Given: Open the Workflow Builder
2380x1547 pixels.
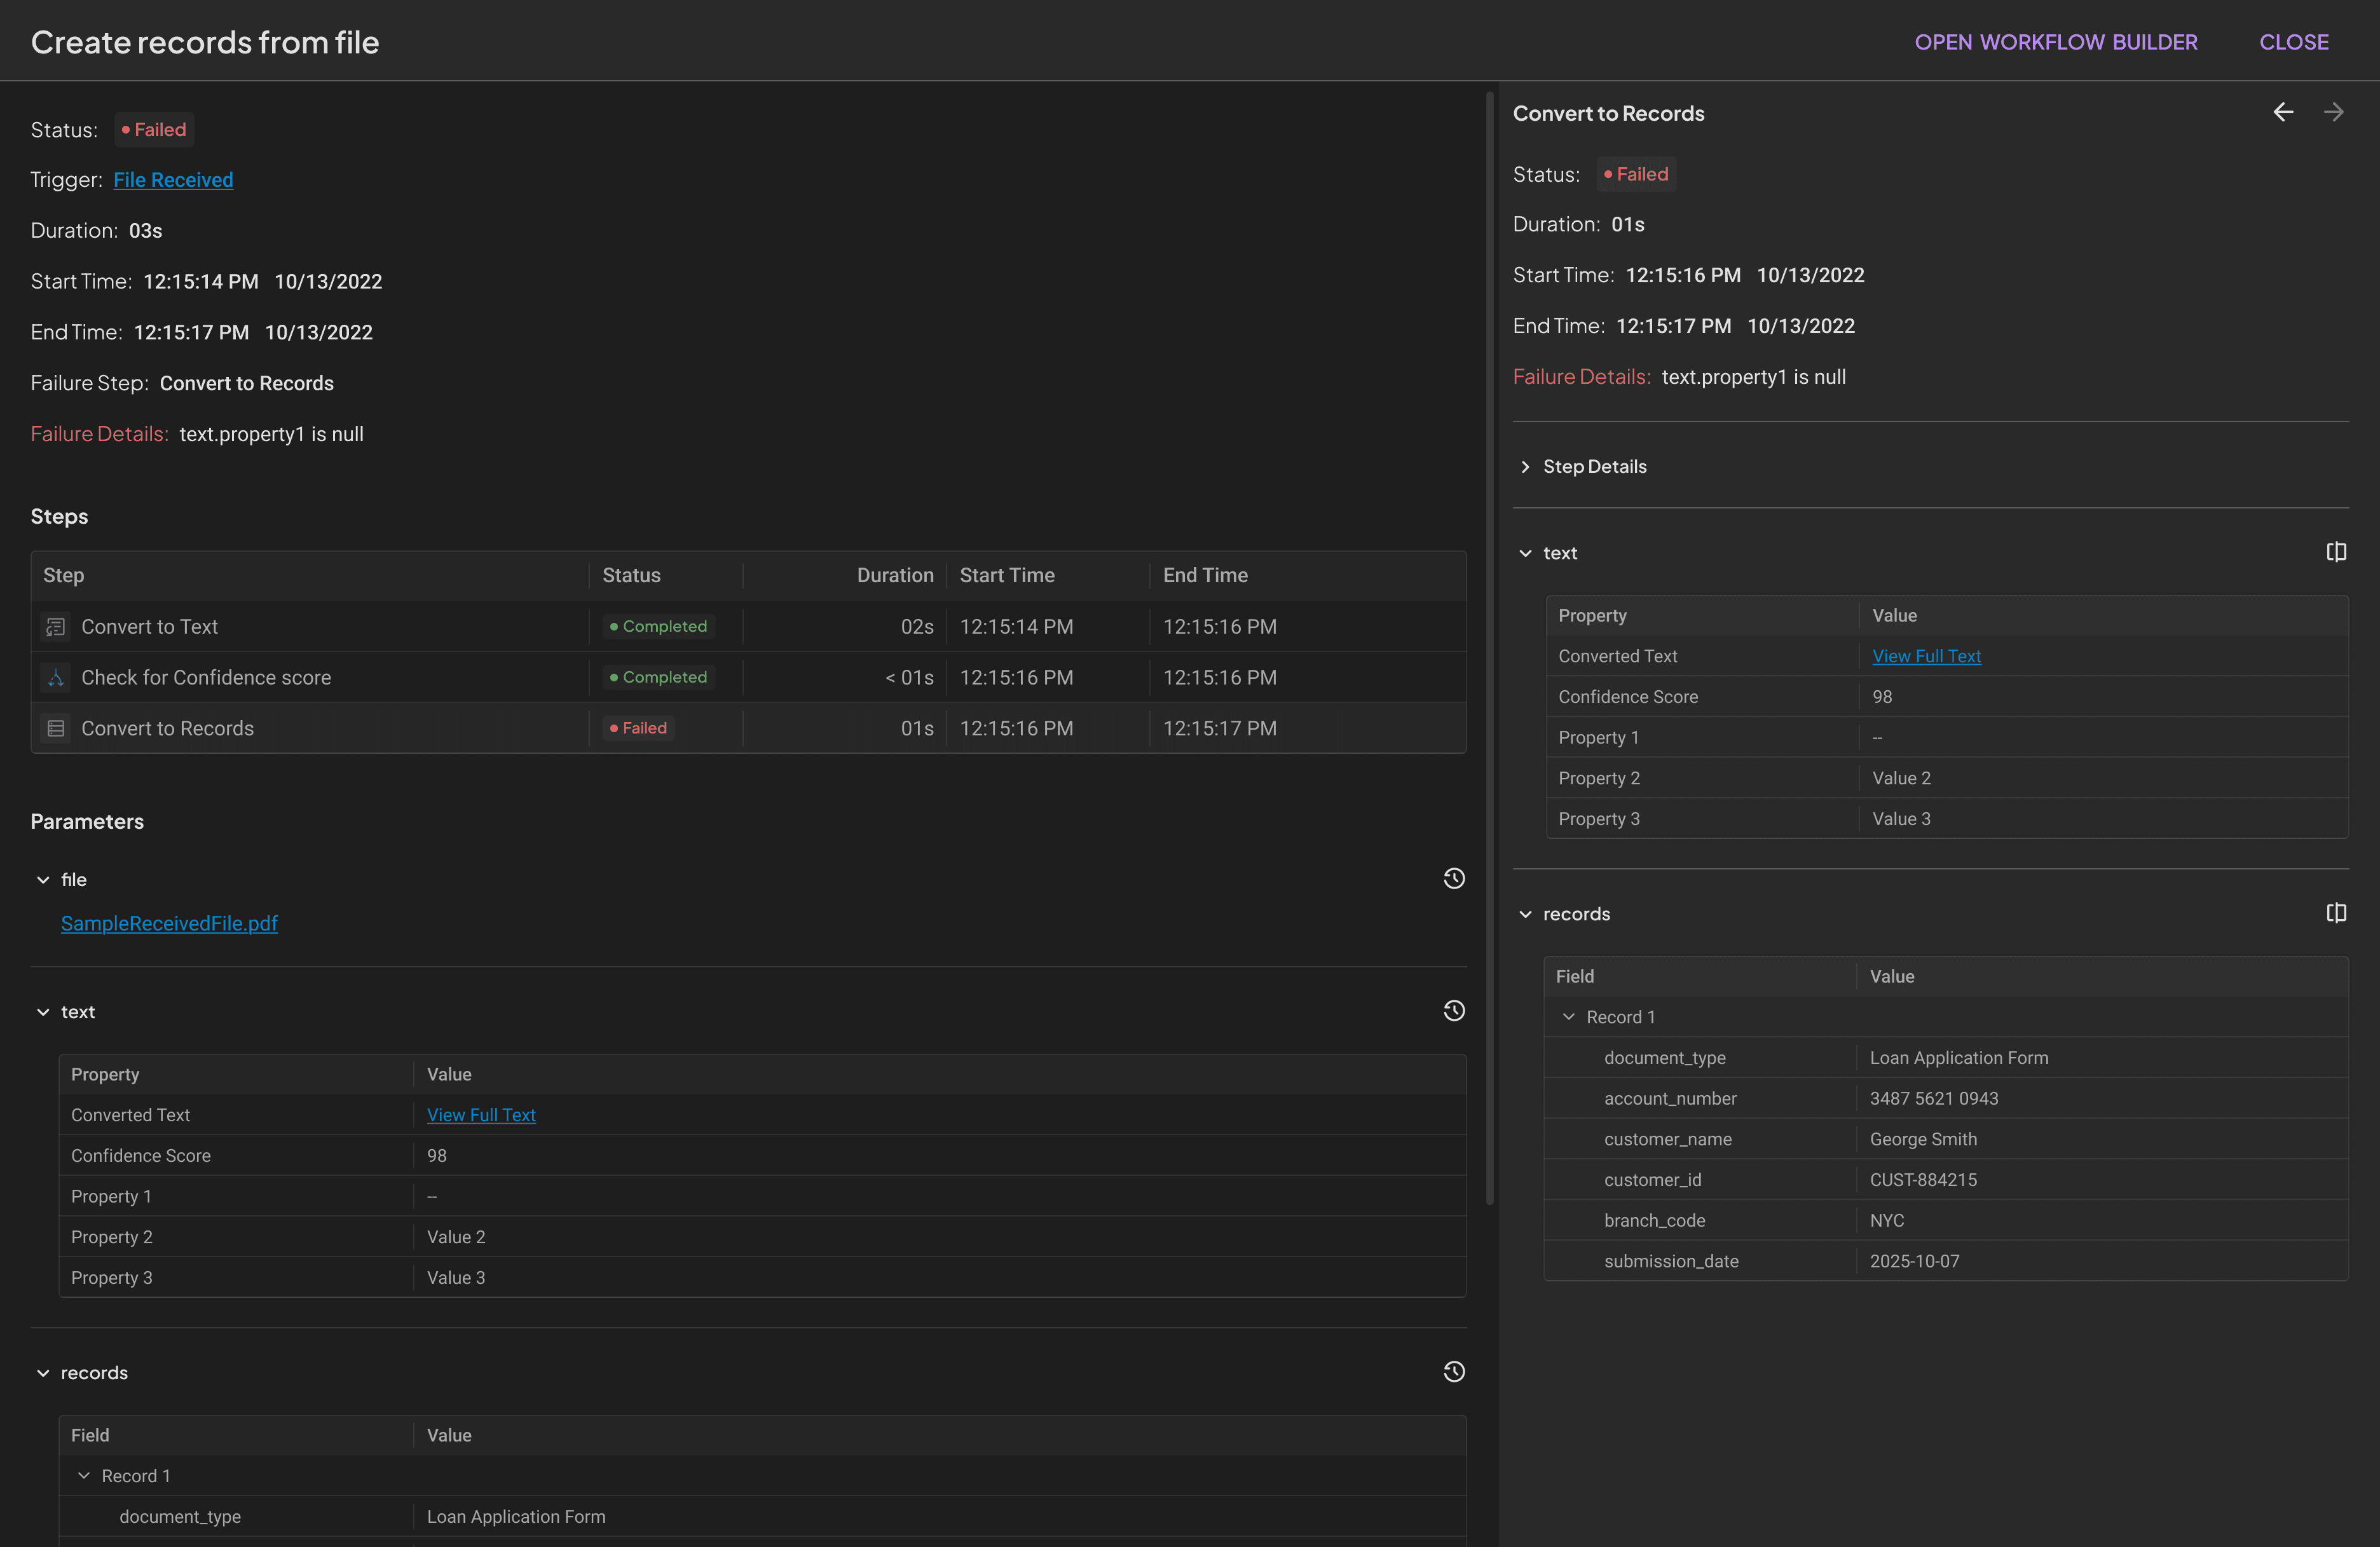Looking at the screenshot, I should point(2056,41).
